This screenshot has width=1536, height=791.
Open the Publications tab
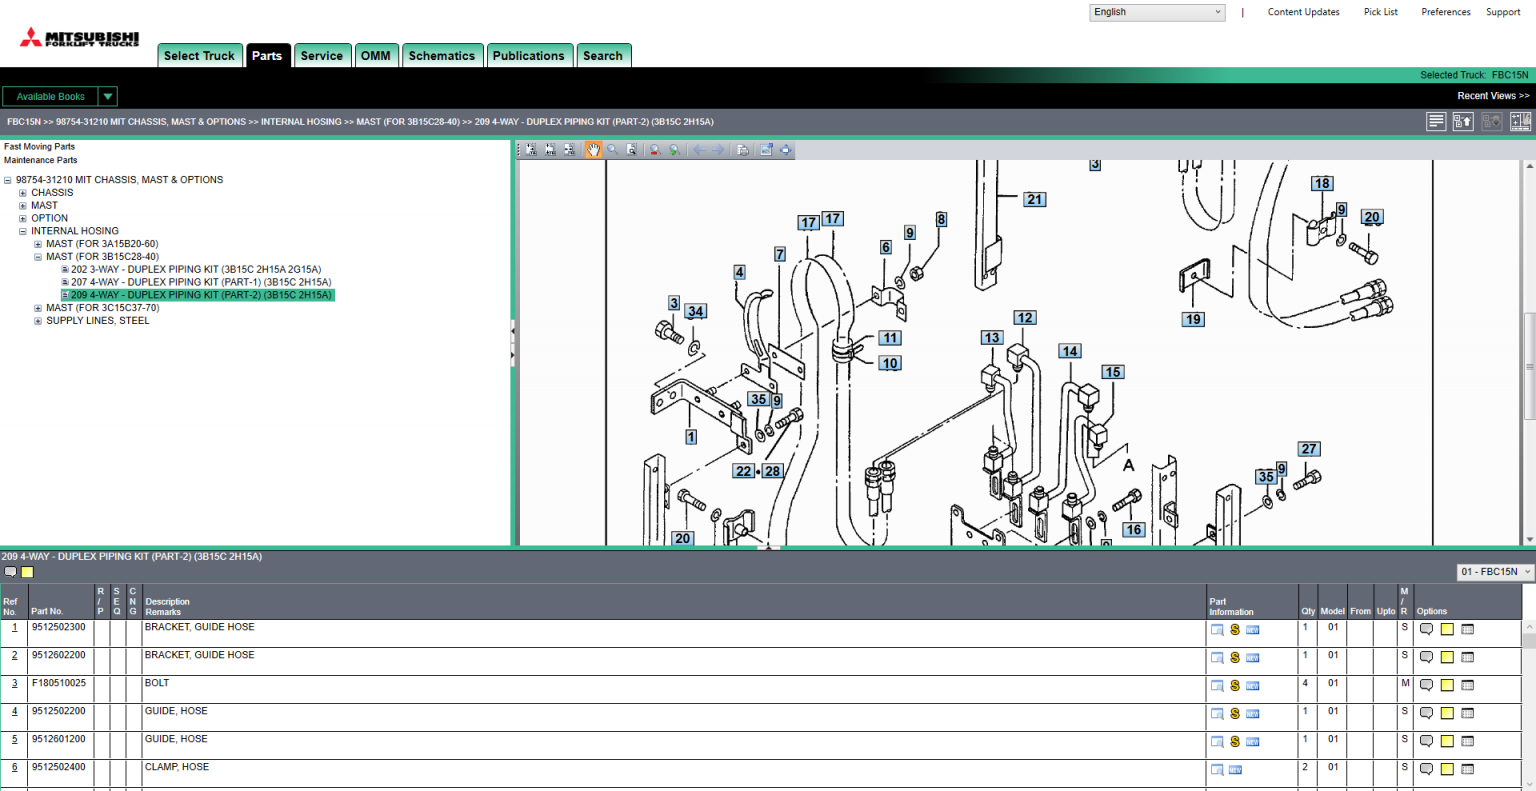click(529, 56)
